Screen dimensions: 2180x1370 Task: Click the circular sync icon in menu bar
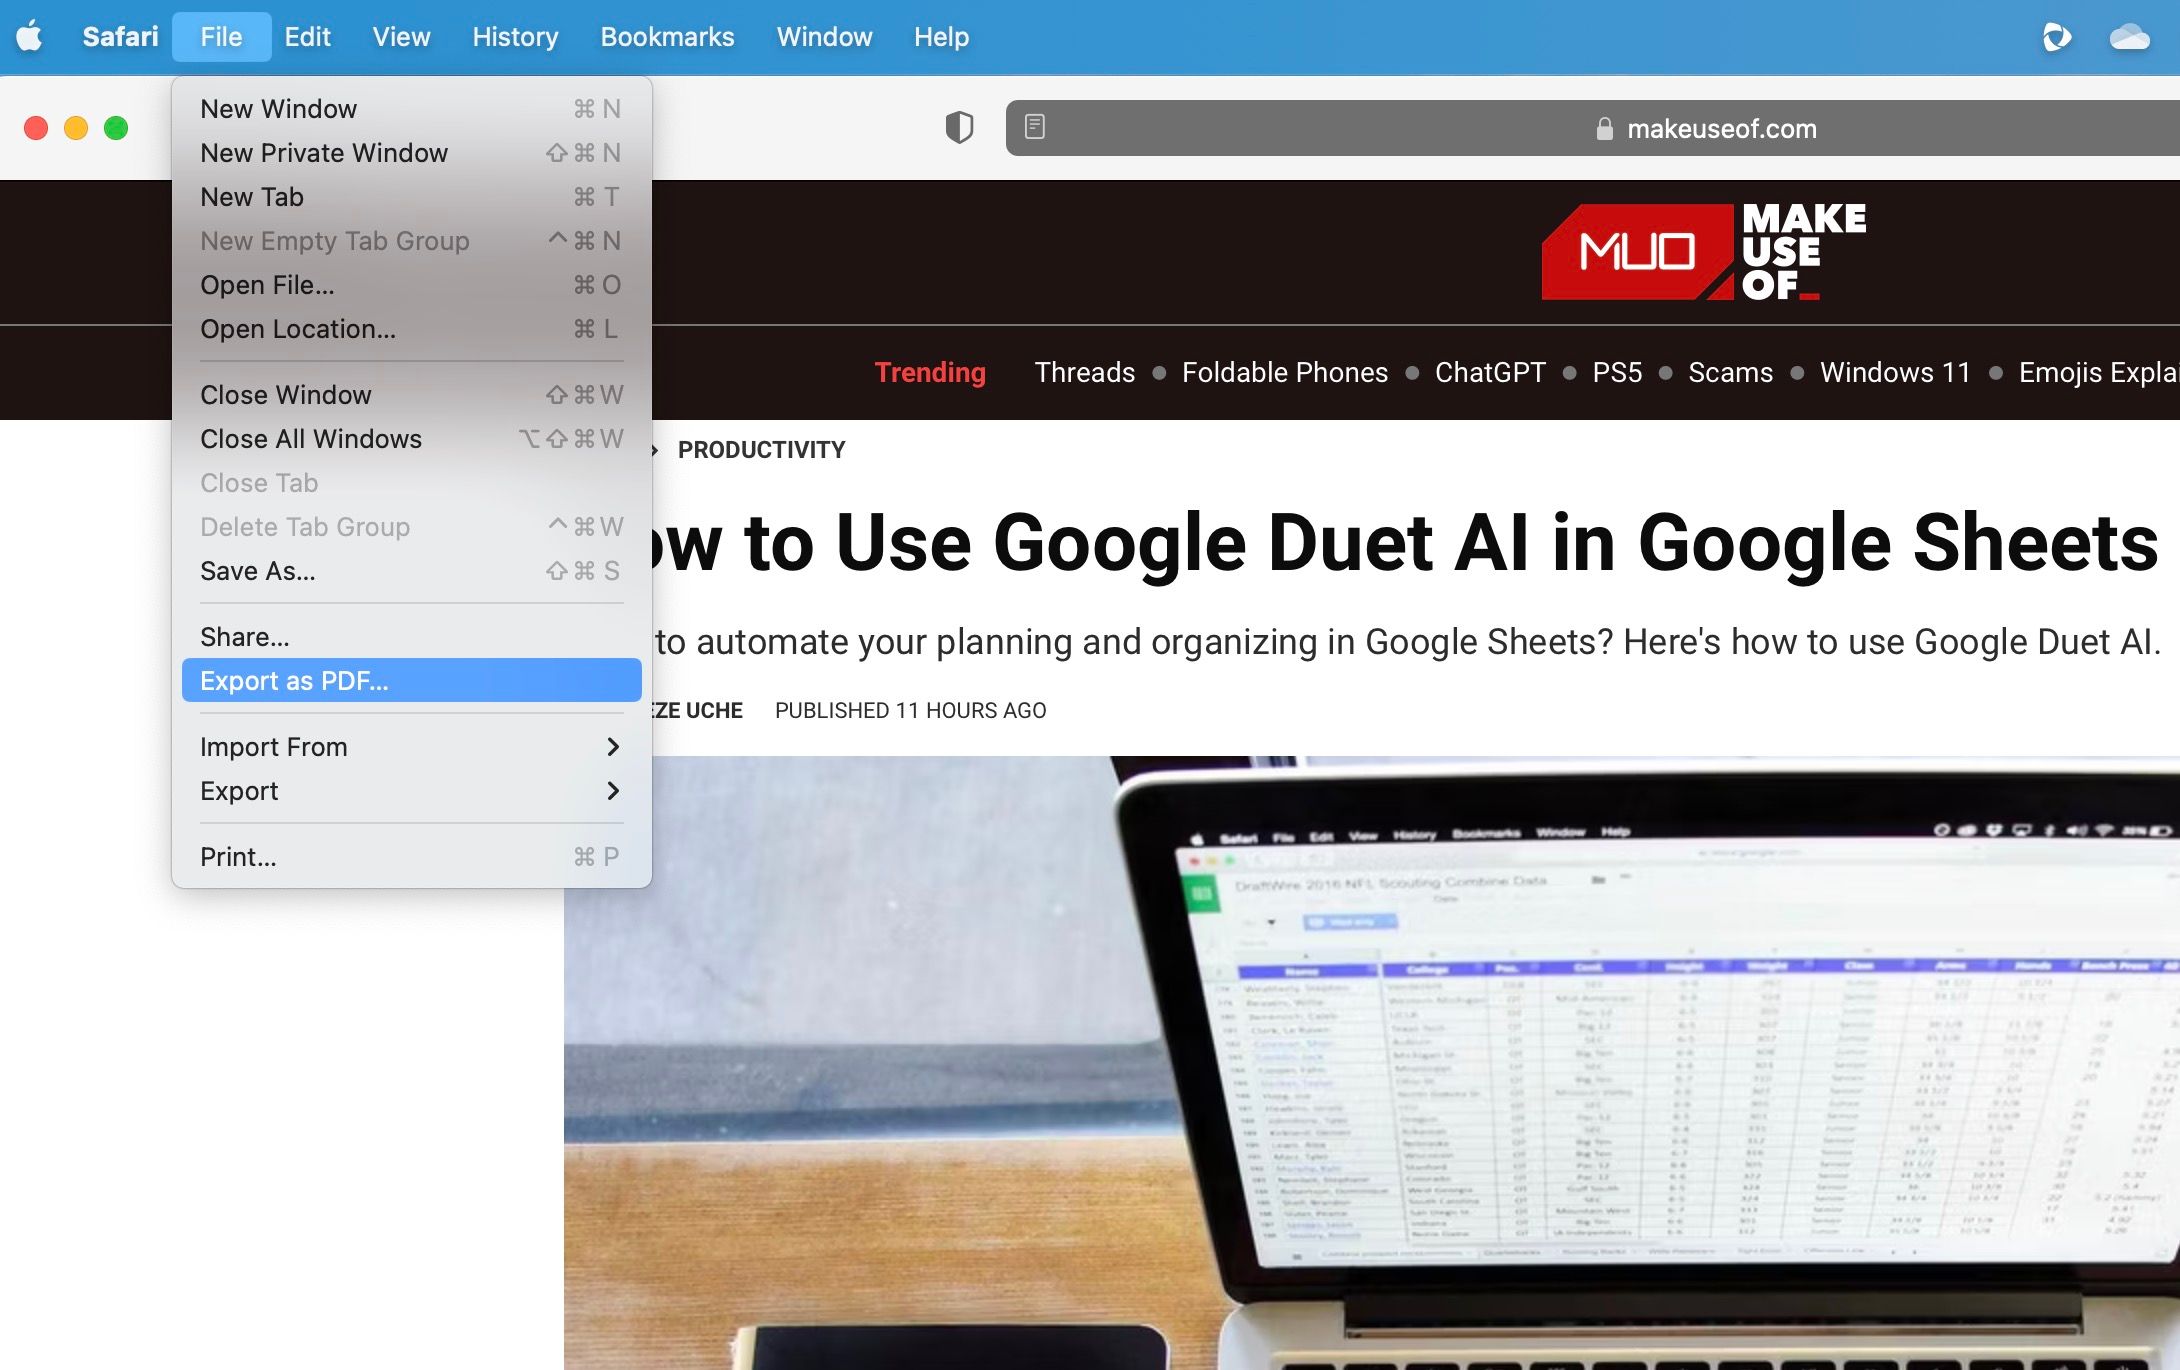(2056, 37)
